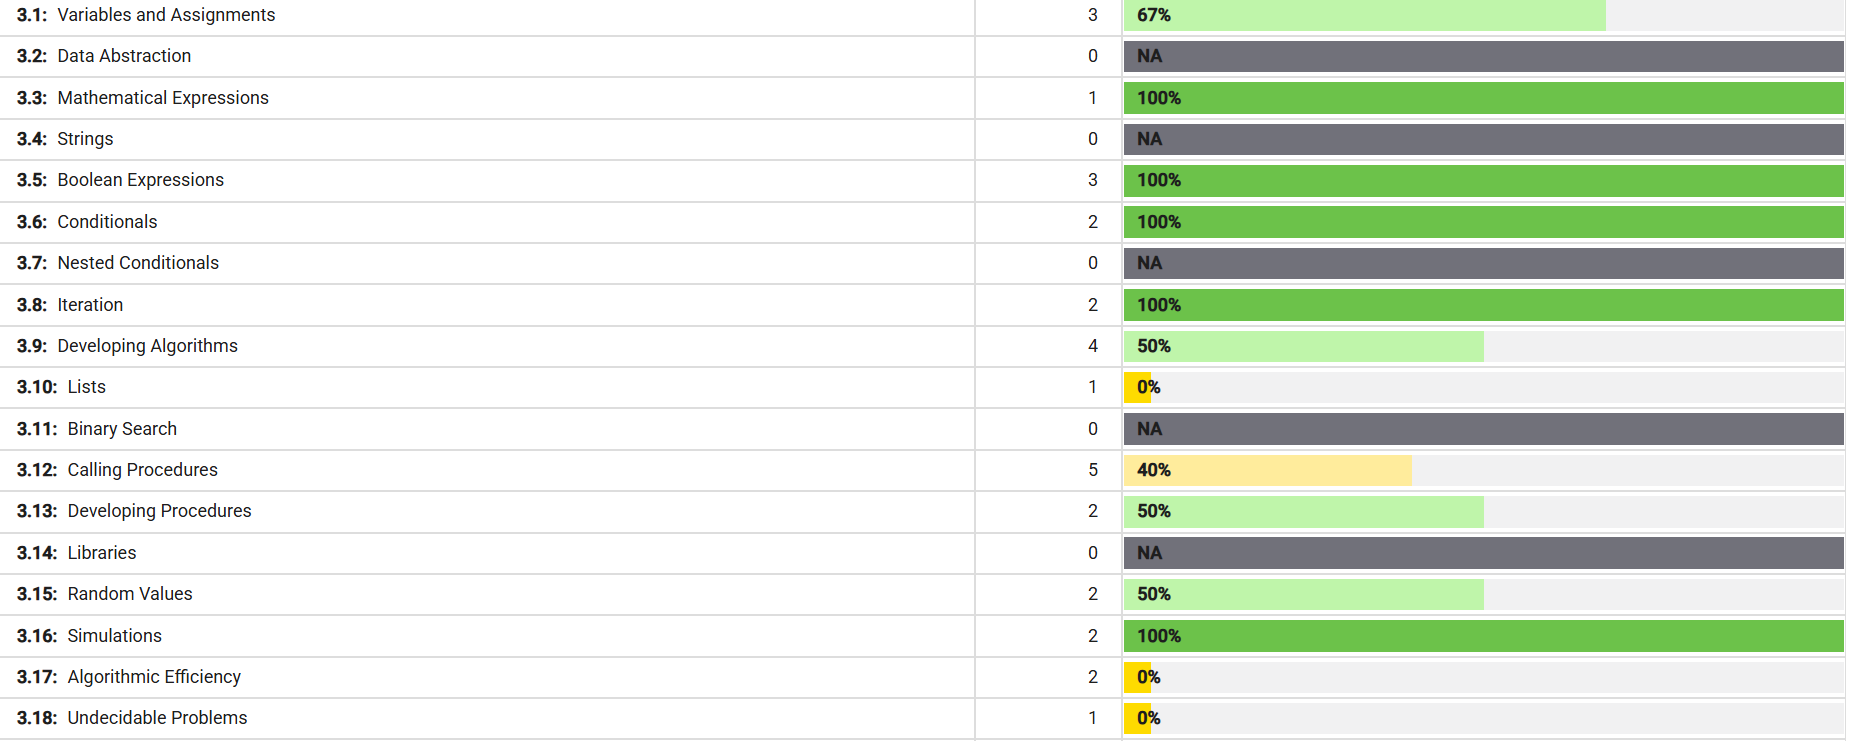
Task: Click the 0% bar for Algorithmic Efficiency
Action: click(1138, 677)
